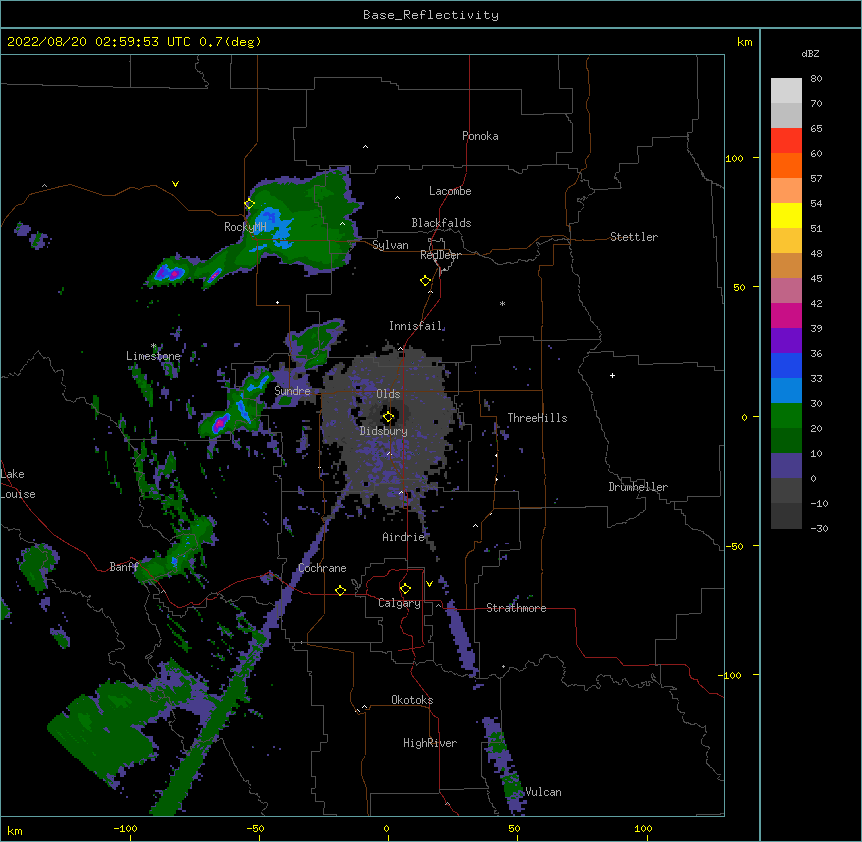Image resolution: width=862 pixels, height=842 pixels.
Task: Click the yellow diamond marker near RockyMH
Action: coord(249,204)
